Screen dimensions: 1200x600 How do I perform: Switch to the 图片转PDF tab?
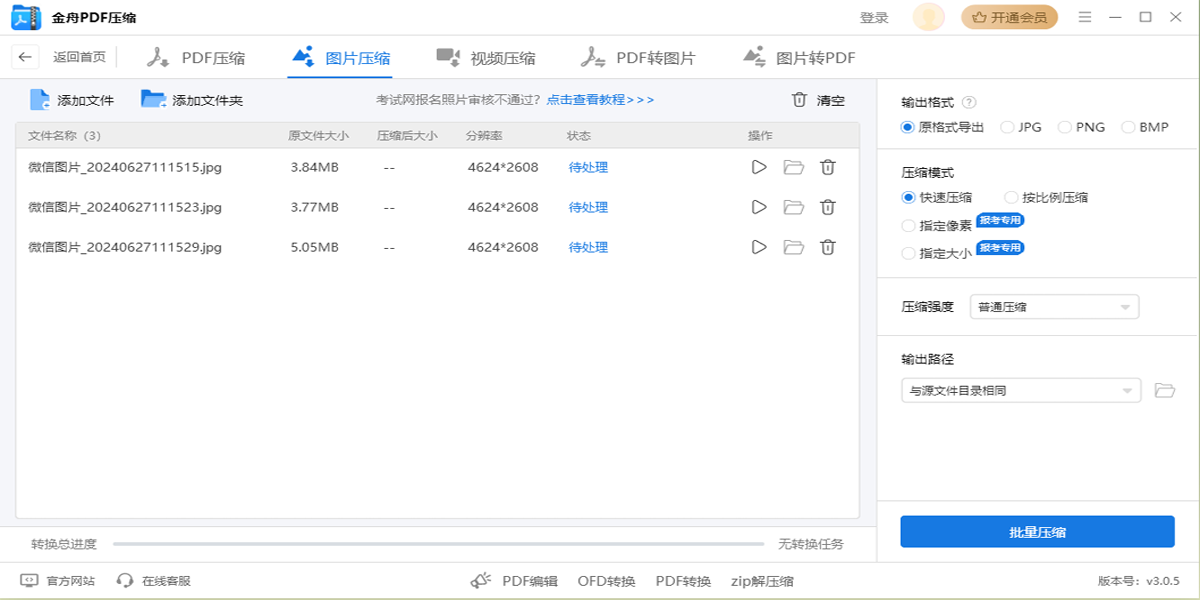click(x=799, y=58)
